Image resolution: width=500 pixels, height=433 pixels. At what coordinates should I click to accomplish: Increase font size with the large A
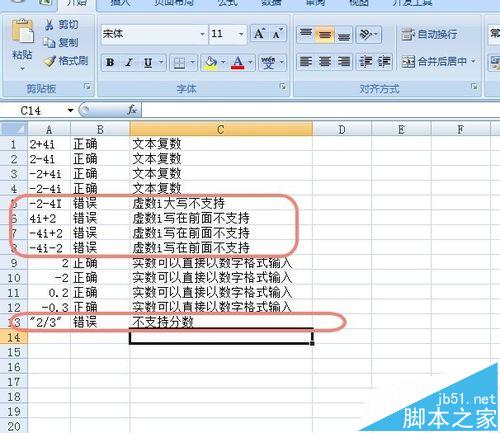[x=259, y=34]
